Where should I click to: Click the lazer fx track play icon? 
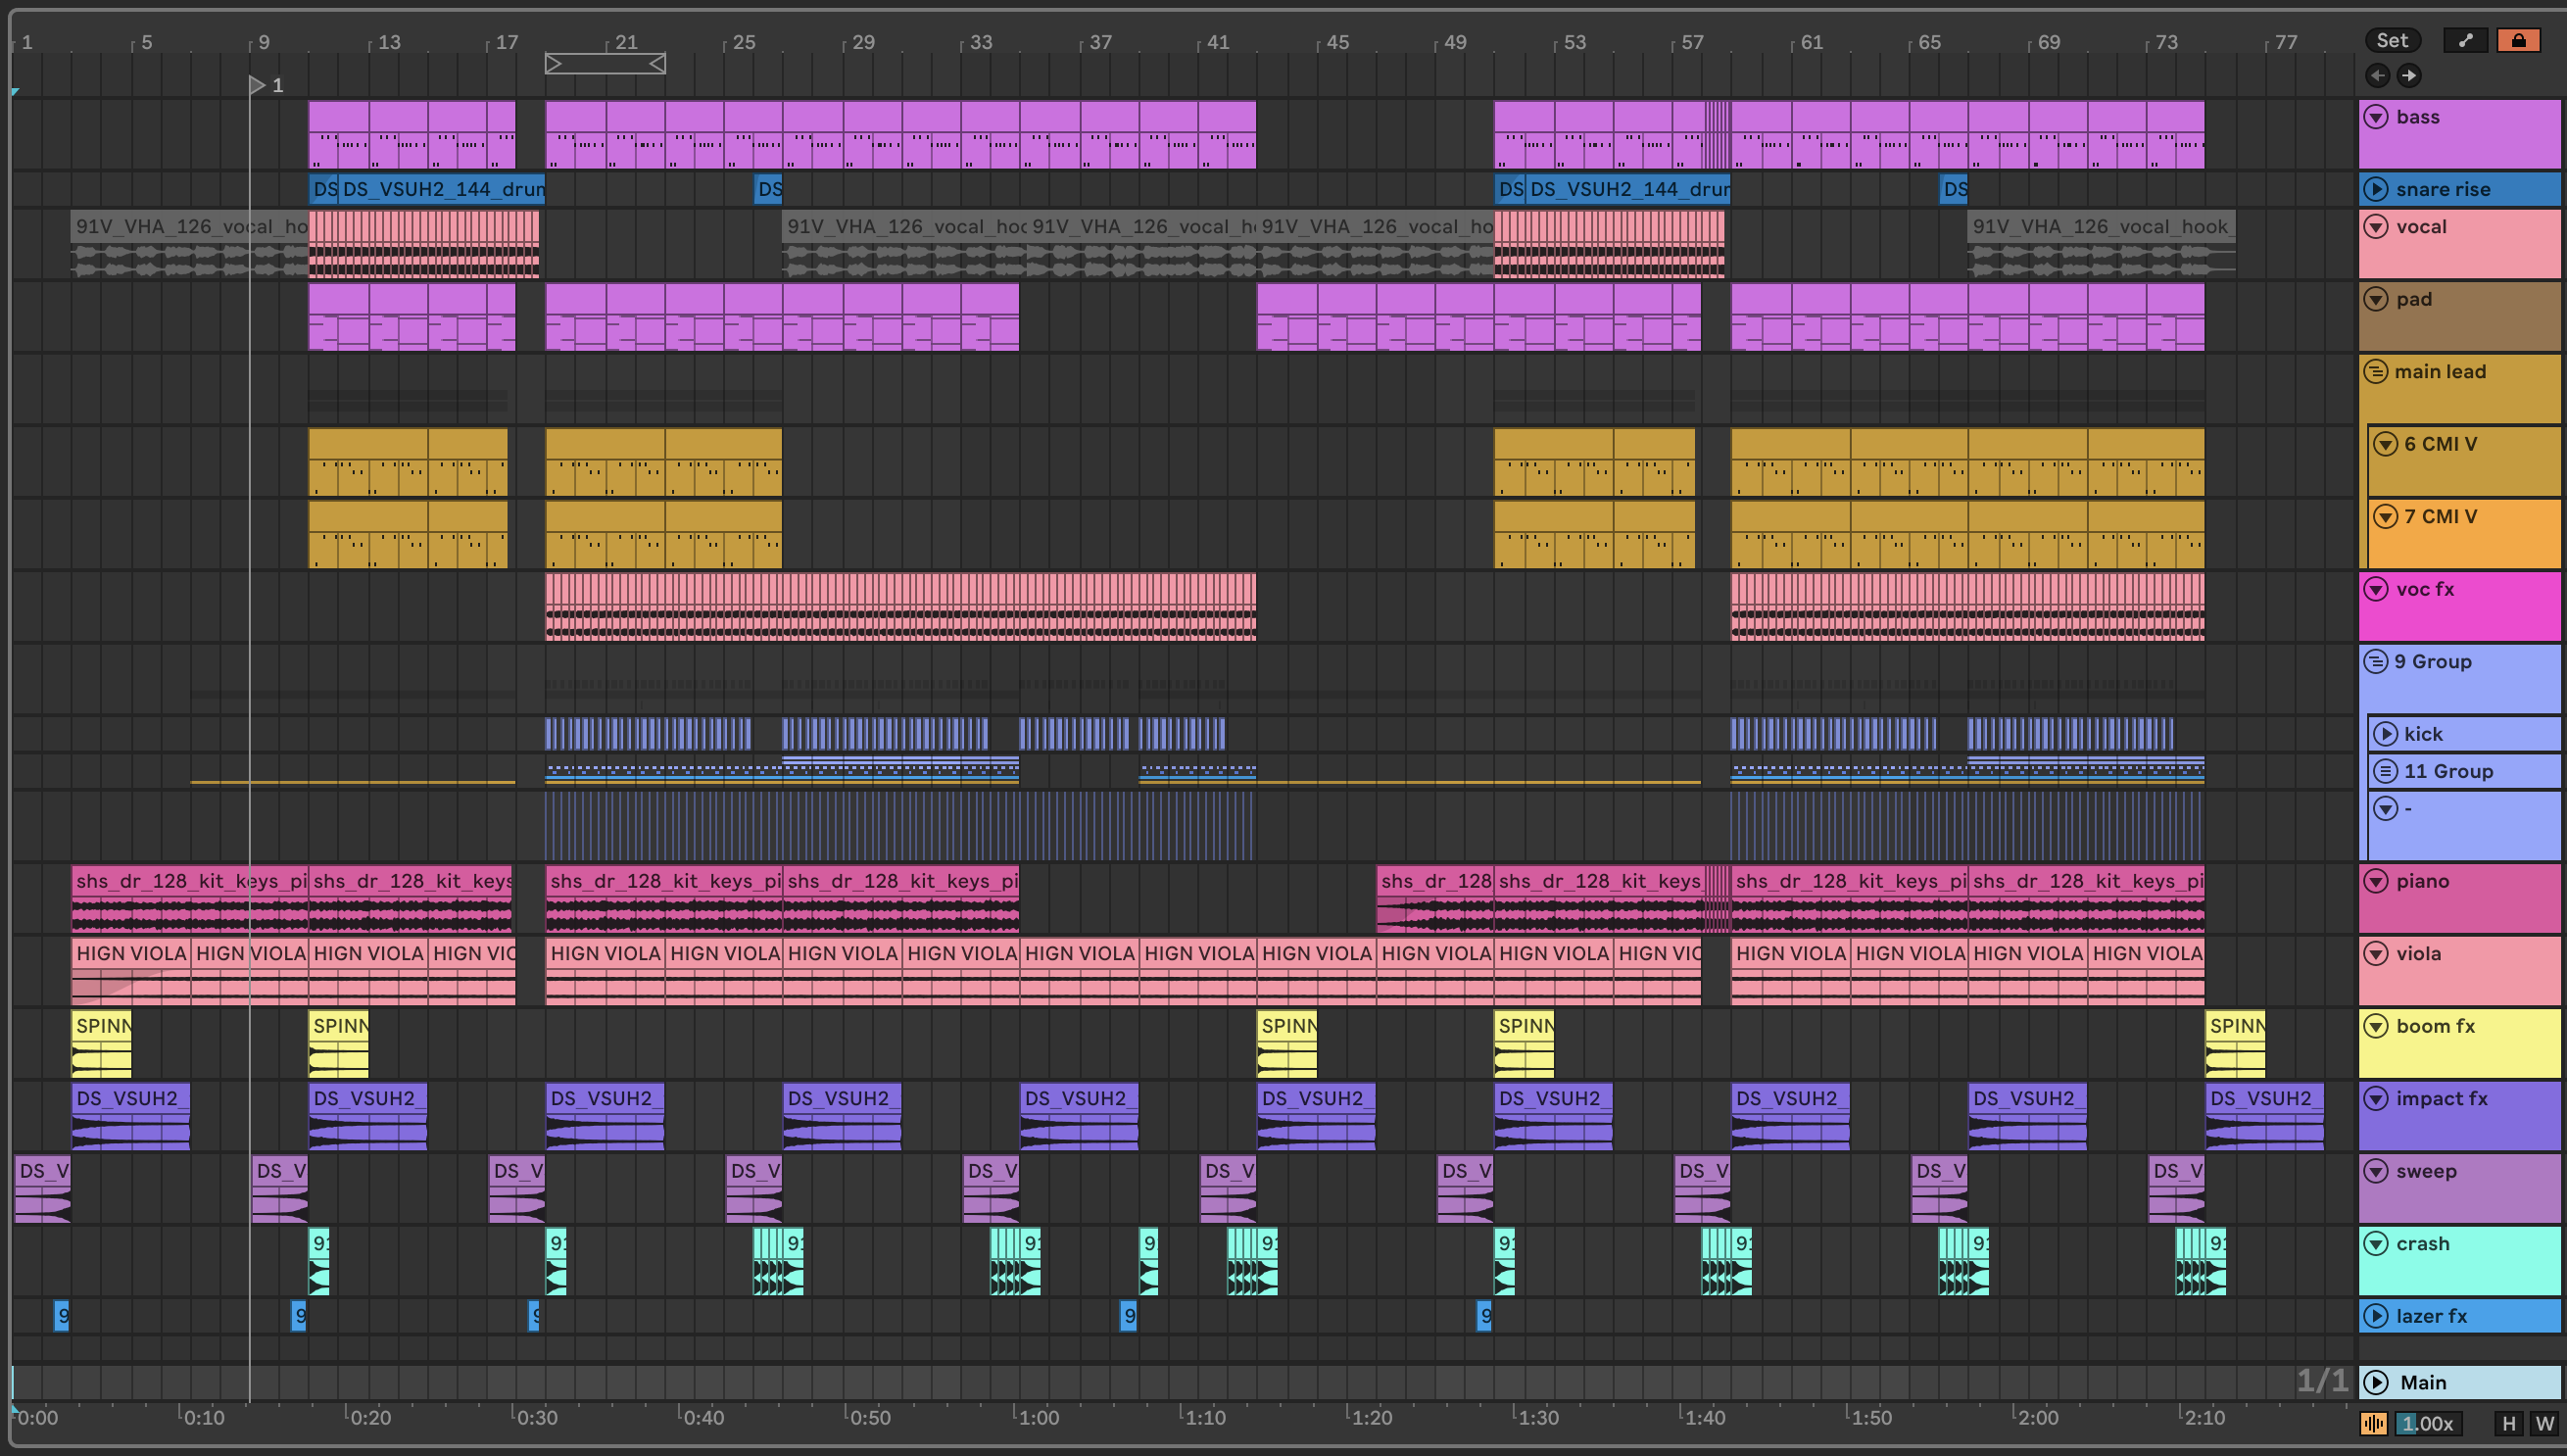tap(2376, 1316)
